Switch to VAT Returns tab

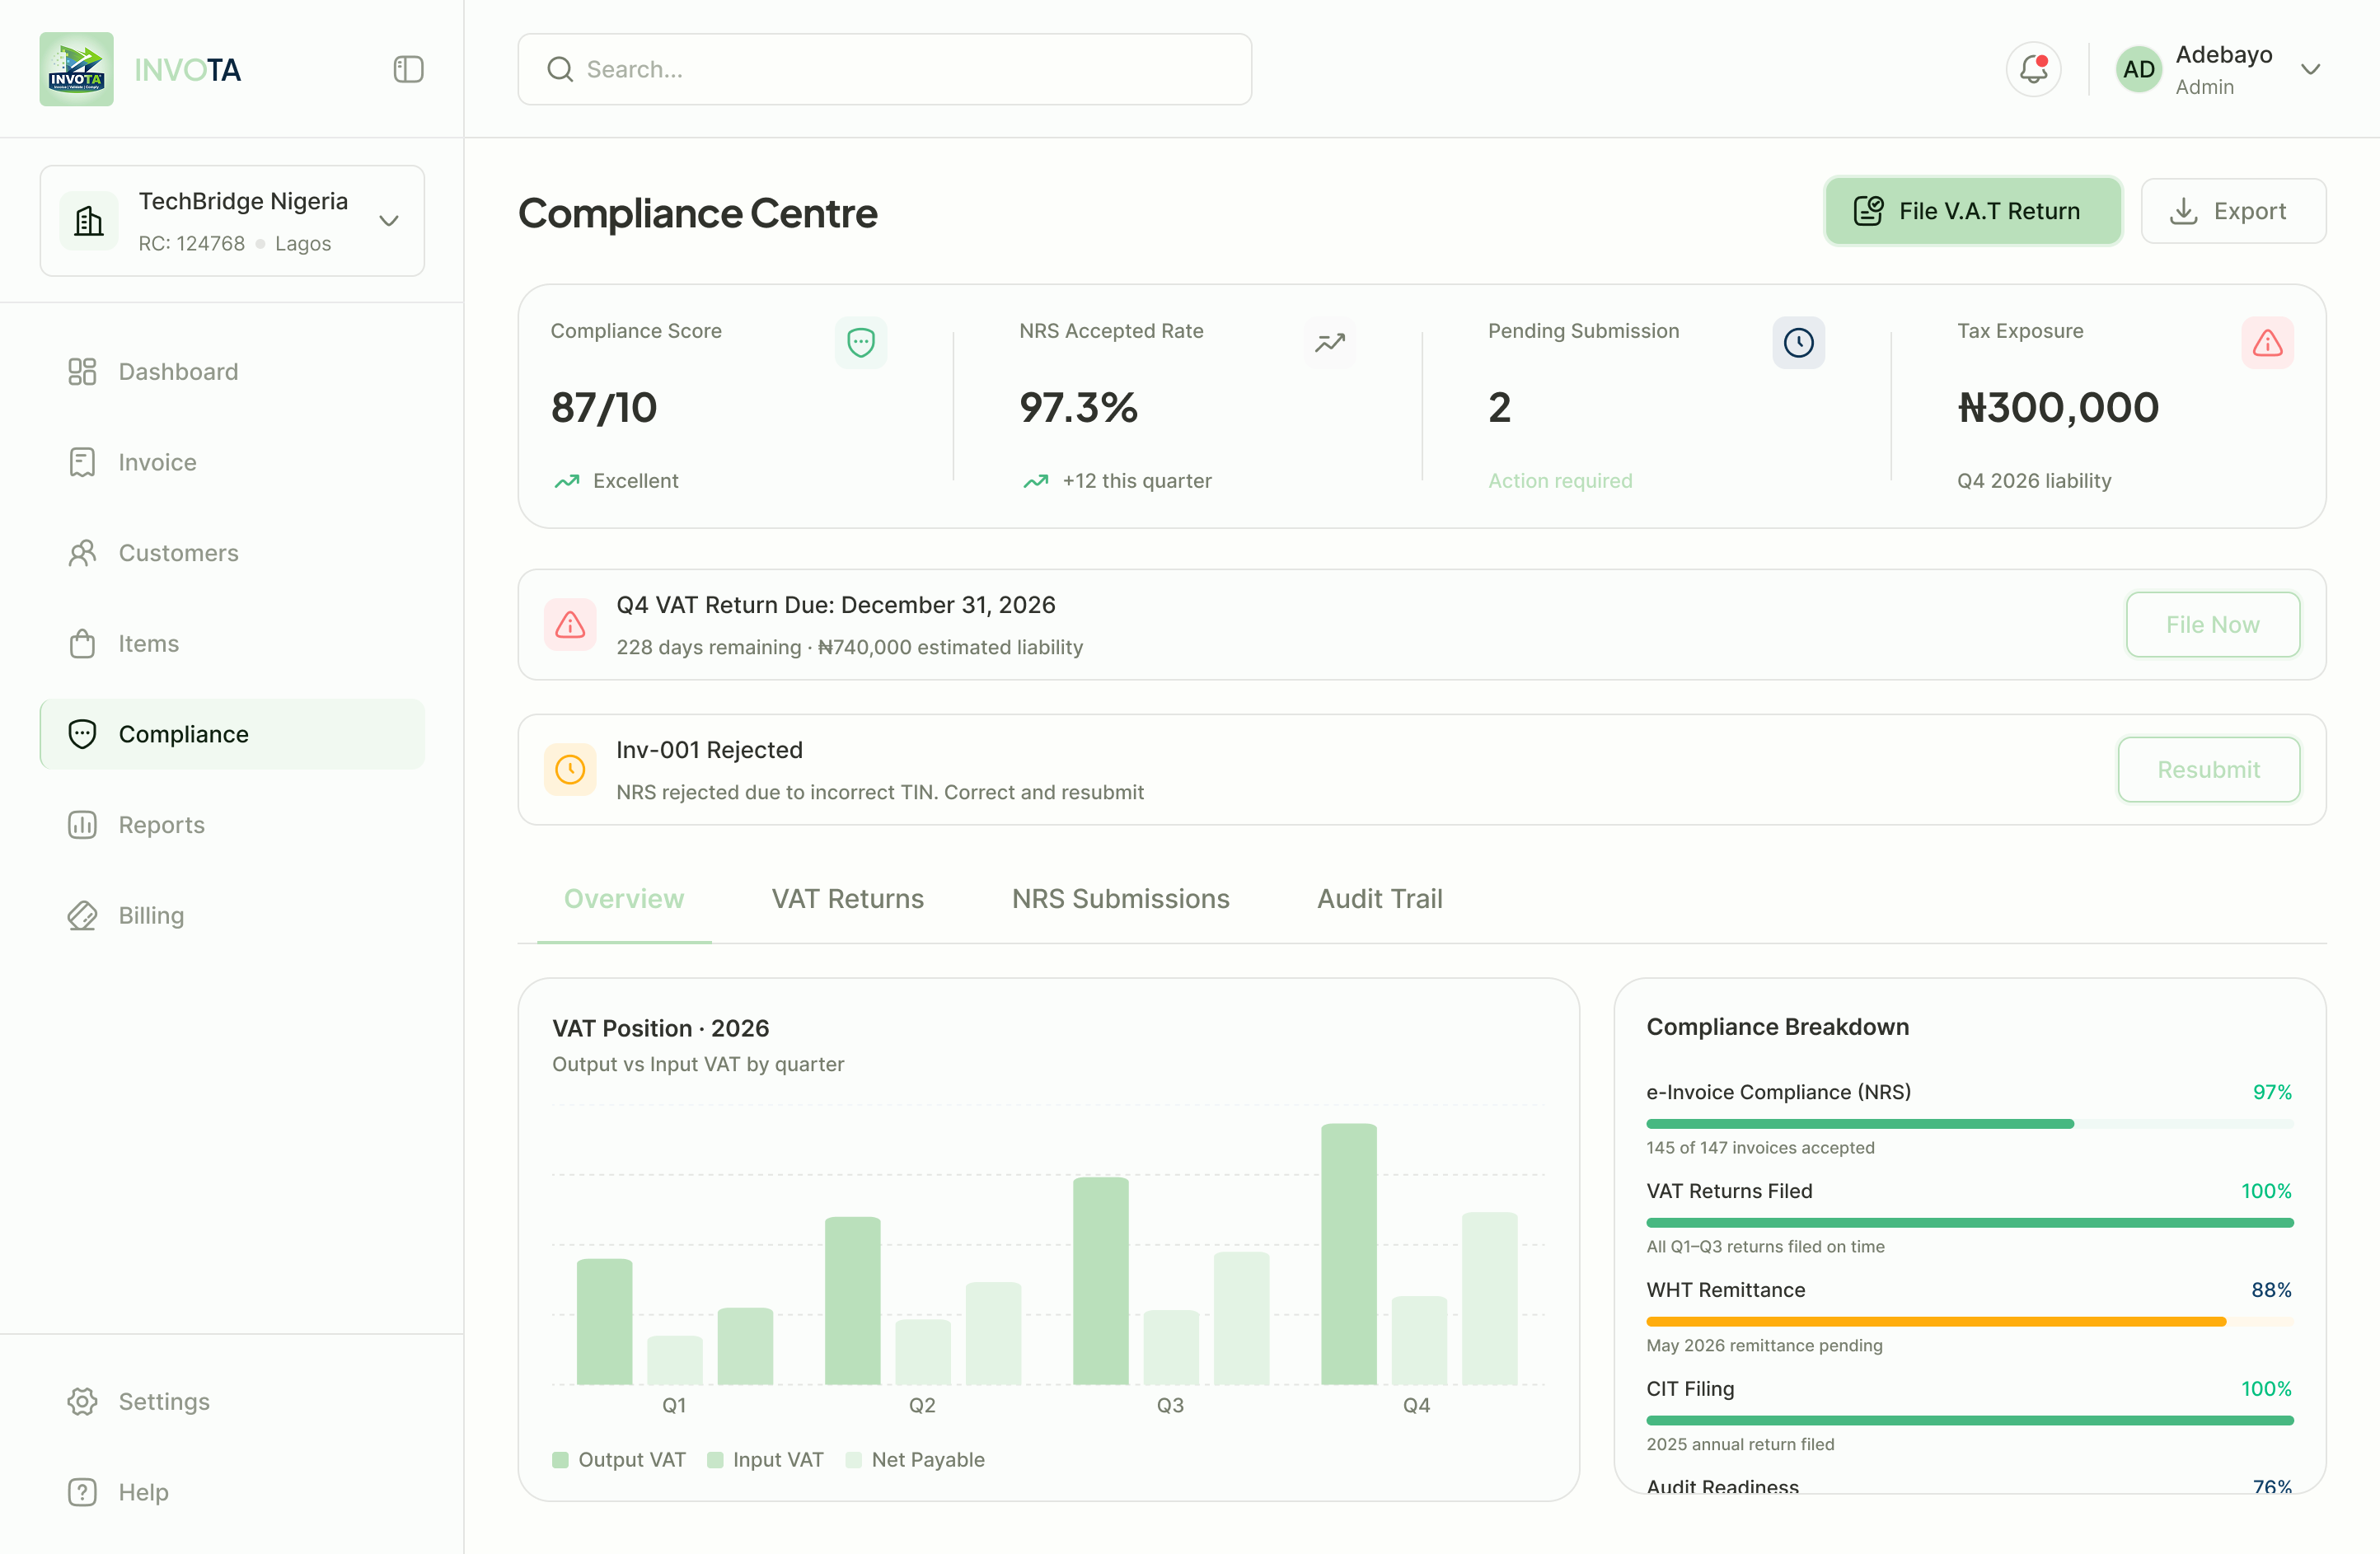coord(847,899)
